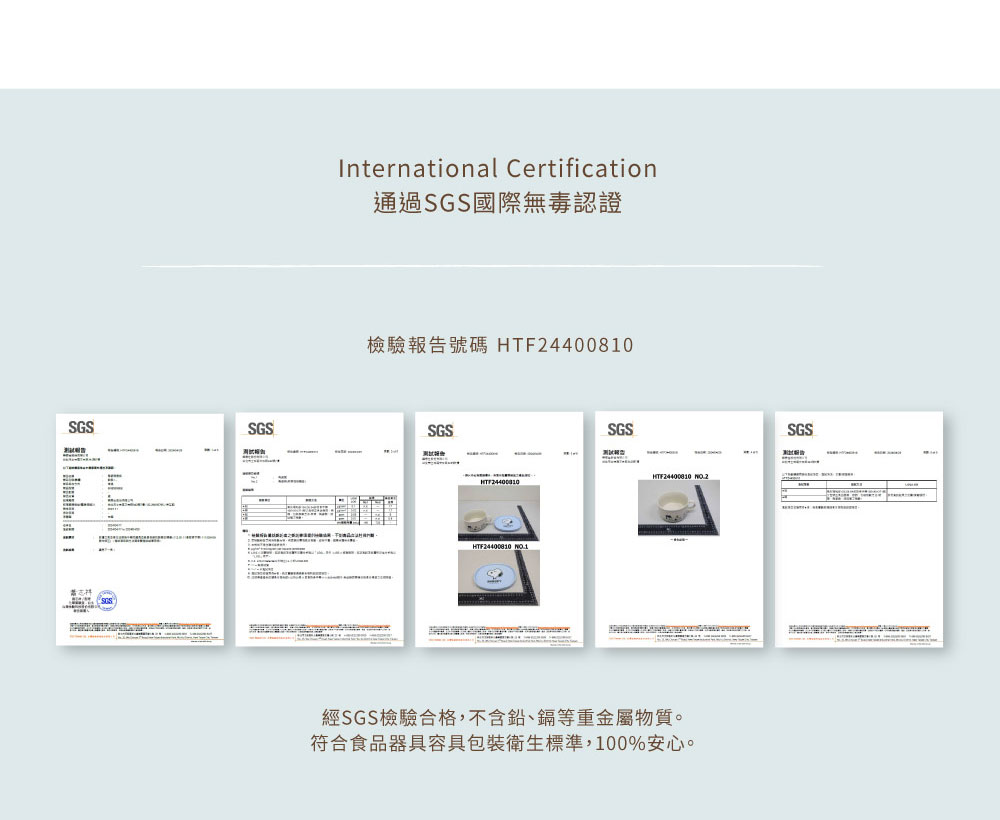Screen dimensions: 1000x820
Task: Click the SGS logo on the second report page
Action: pos(261,429)
